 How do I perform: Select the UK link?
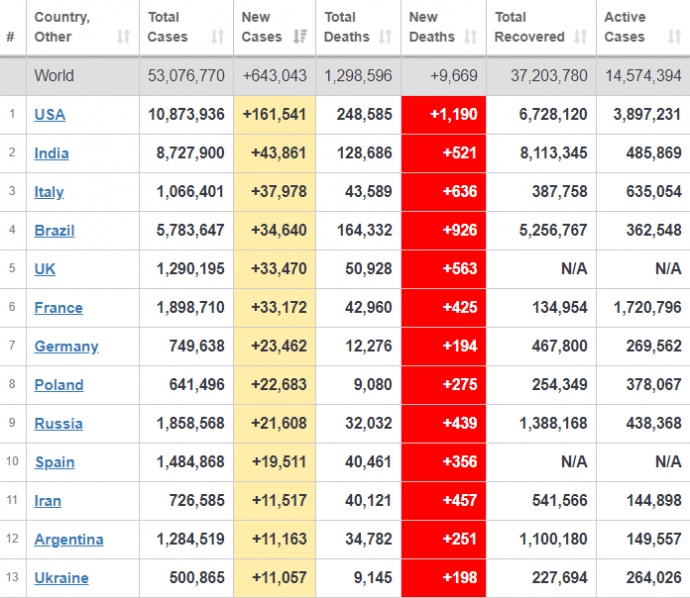[45, 269]
